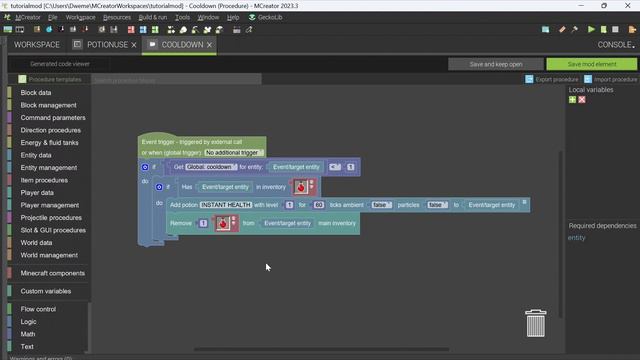Screen dimensions: 640x360
Task: Click Export procedure link
Action: pos(557,79)
